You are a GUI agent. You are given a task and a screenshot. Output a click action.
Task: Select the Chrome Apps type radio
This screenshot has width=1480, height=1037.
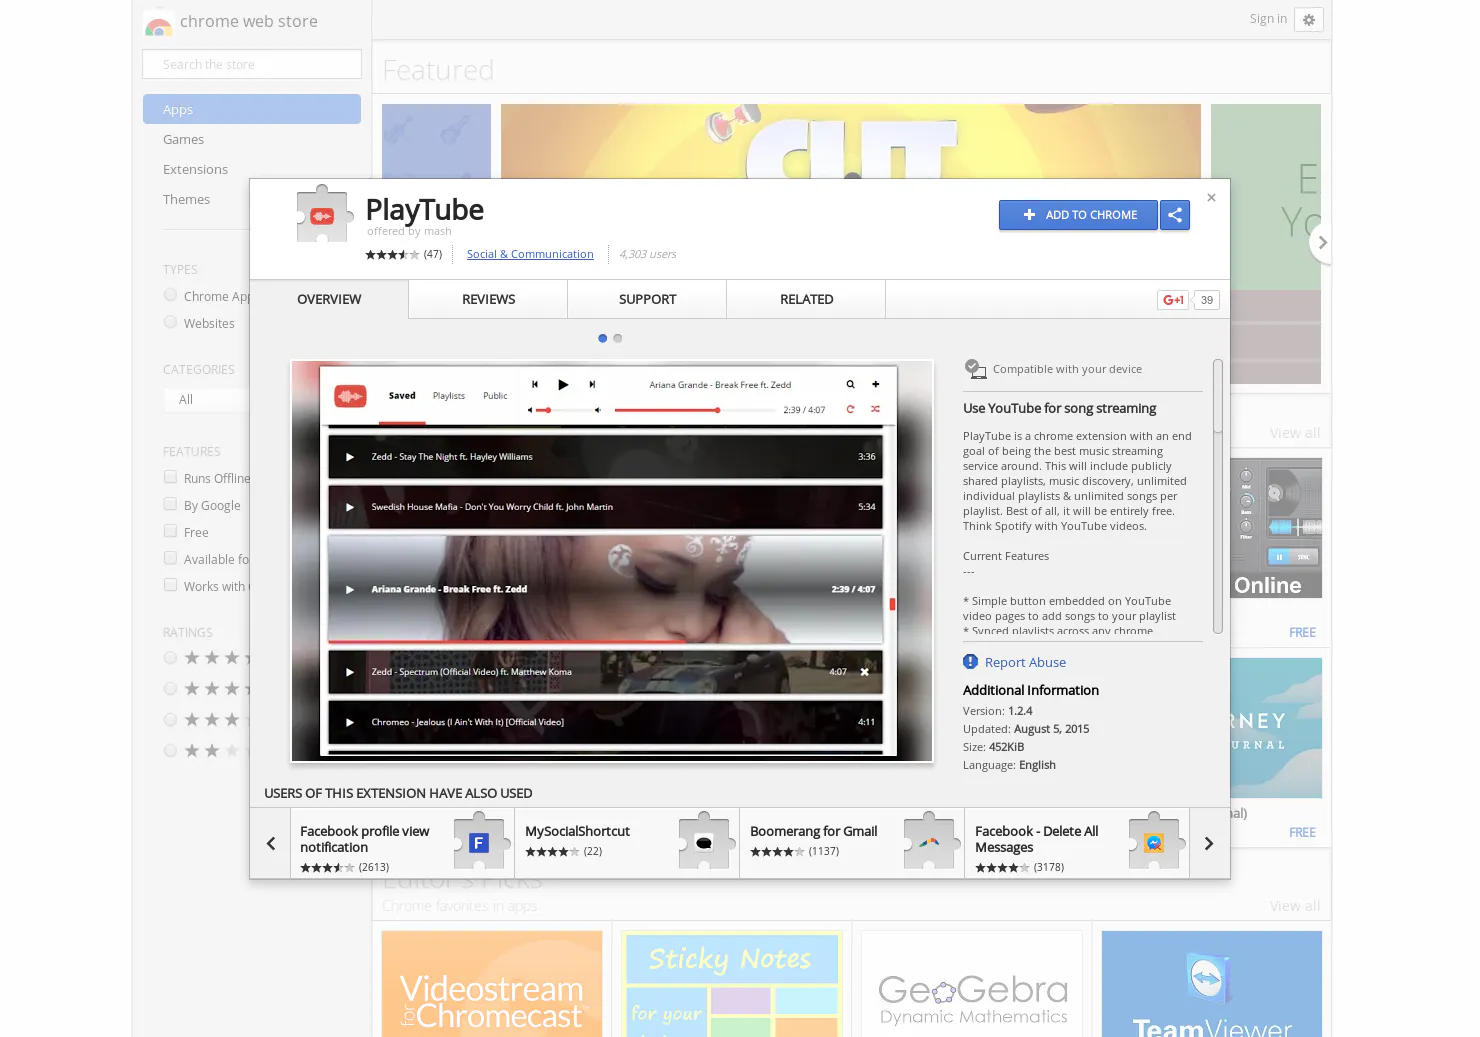pyautogui.click(x=170, y=295)
